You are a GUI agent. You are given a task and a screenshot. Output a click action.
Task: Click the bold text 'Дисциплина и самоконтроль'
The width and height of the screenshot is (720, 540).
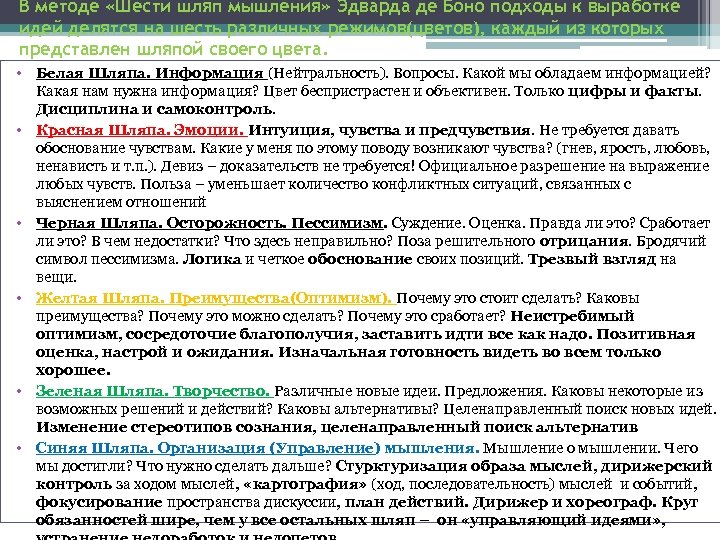point(154,110)
